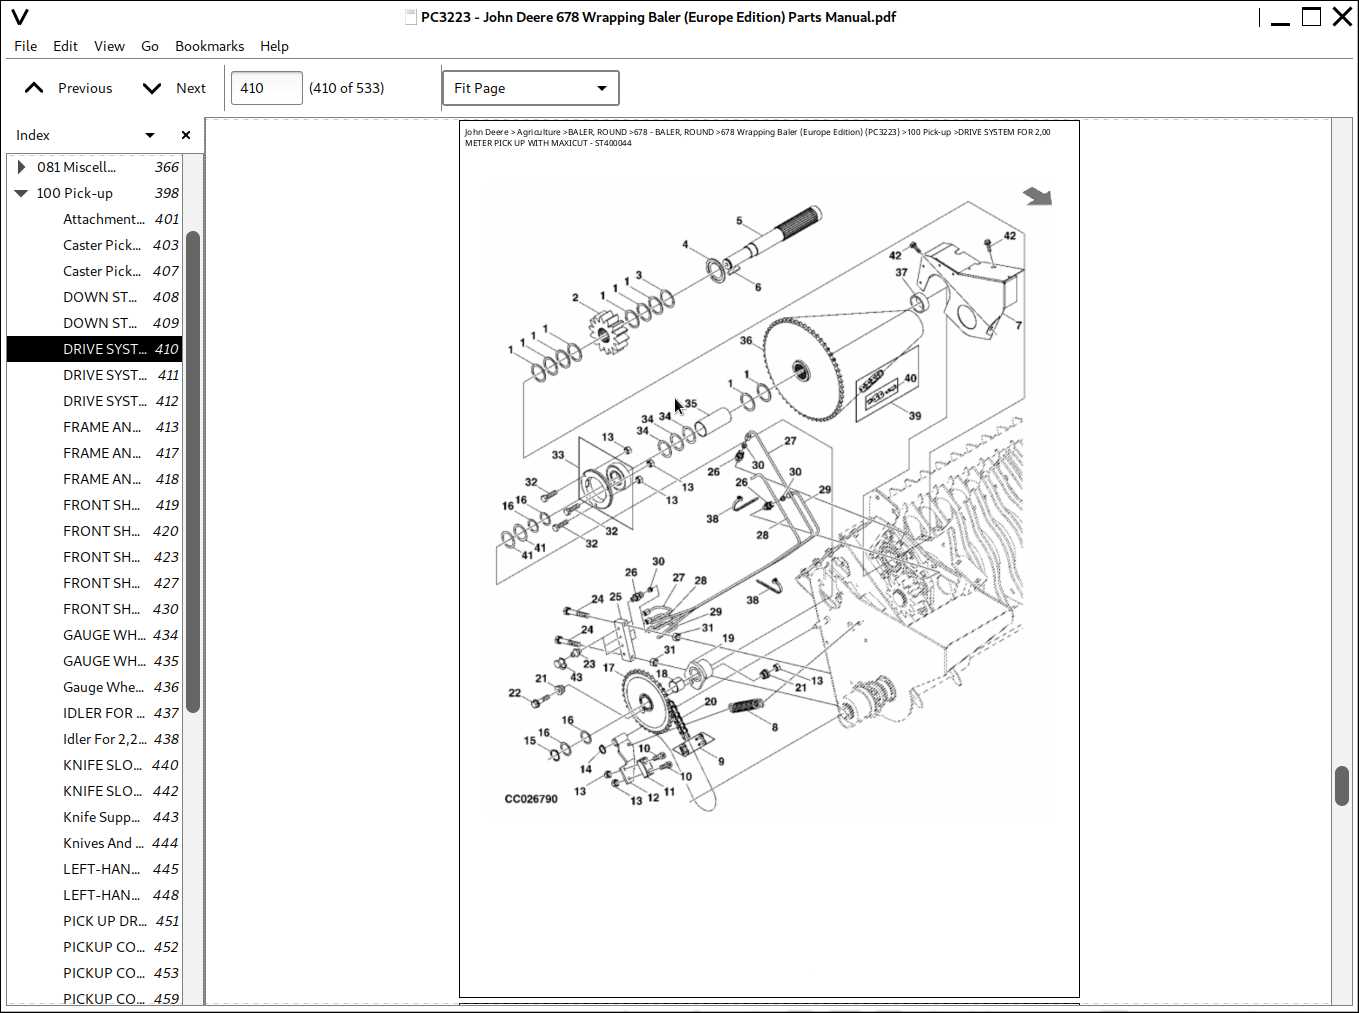The image size is (1359, 1013).
Task: Select highlighted DRIVE SYST... entry page 410
Action: point(95,349)
